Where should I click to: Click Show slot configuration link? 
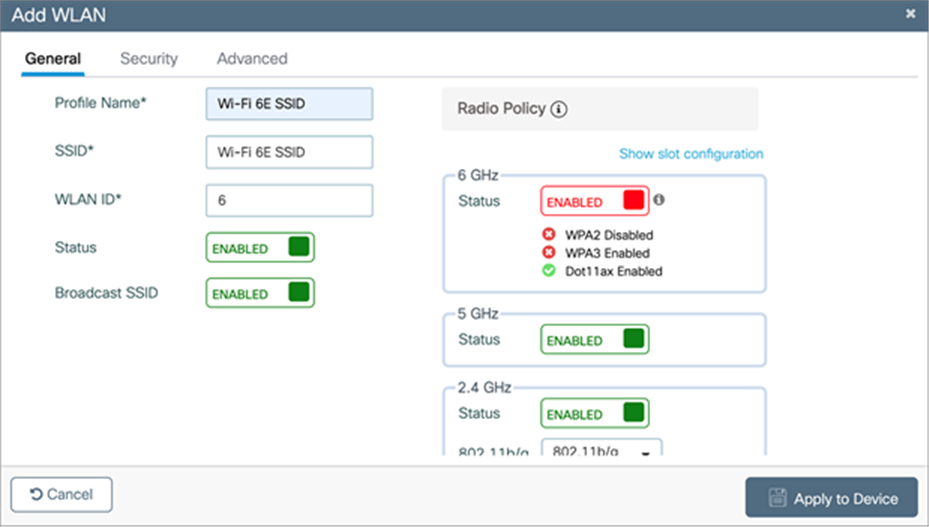[691, 154]
